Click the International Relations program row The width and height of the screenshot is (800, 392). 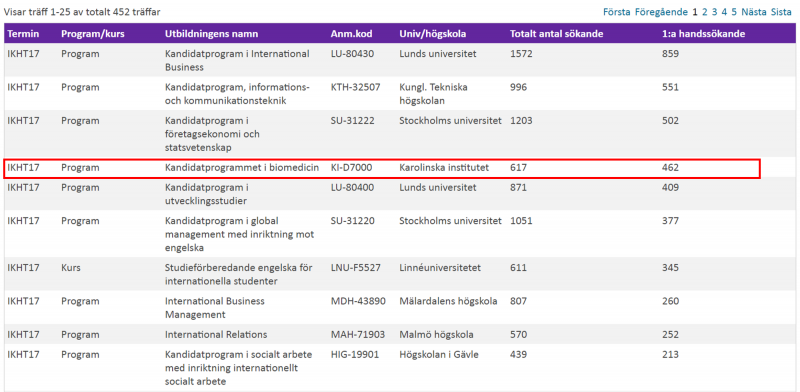click(399, 335)
